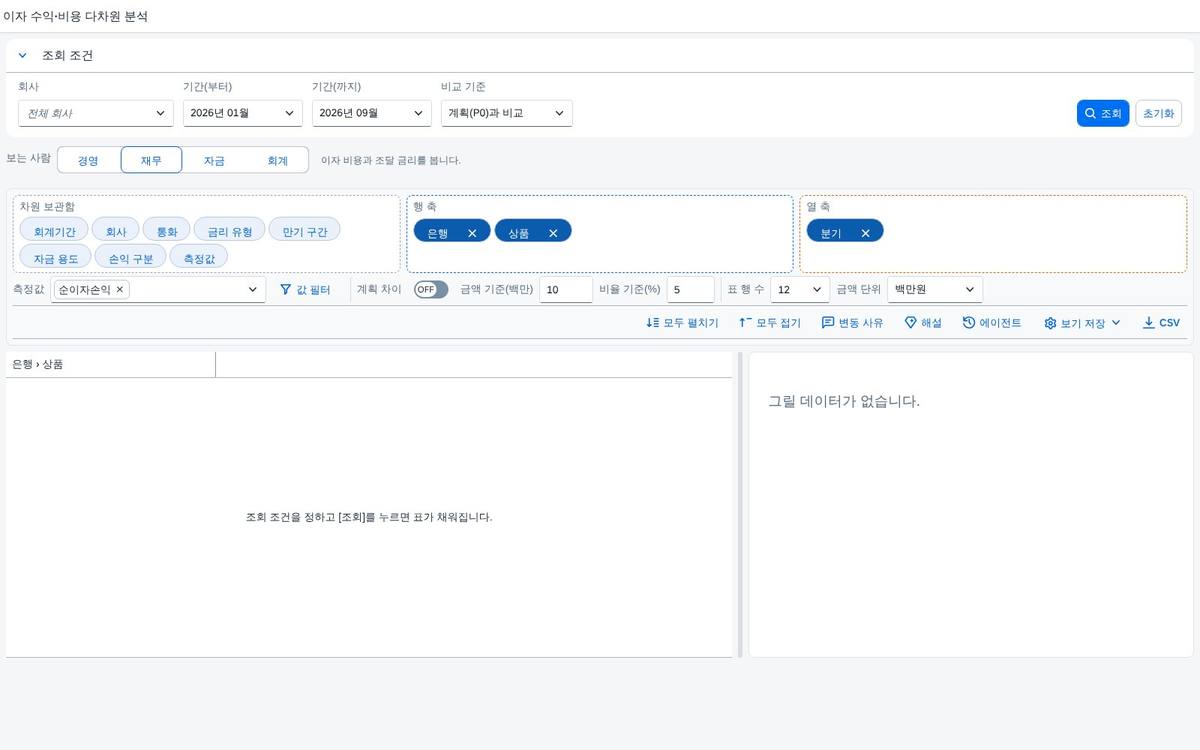1200x750 pixels.
Task: Open 변동 사유 comments
Action: click(852, 323)
